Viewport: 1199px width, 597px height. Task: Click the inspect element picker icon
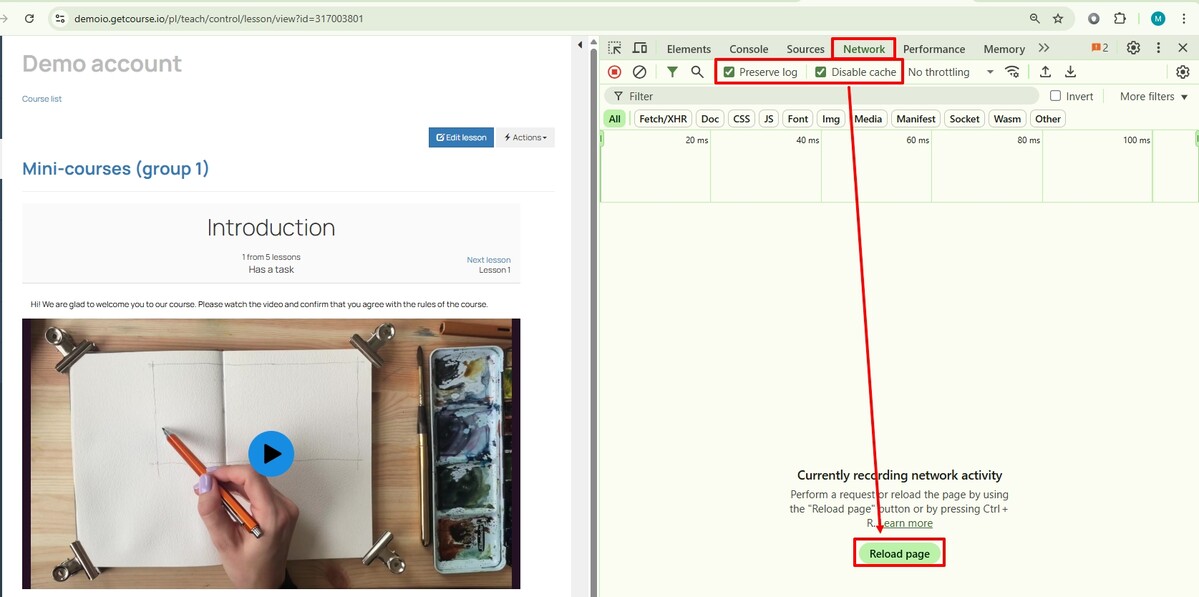pyautogui.click(x=615, y=48)
